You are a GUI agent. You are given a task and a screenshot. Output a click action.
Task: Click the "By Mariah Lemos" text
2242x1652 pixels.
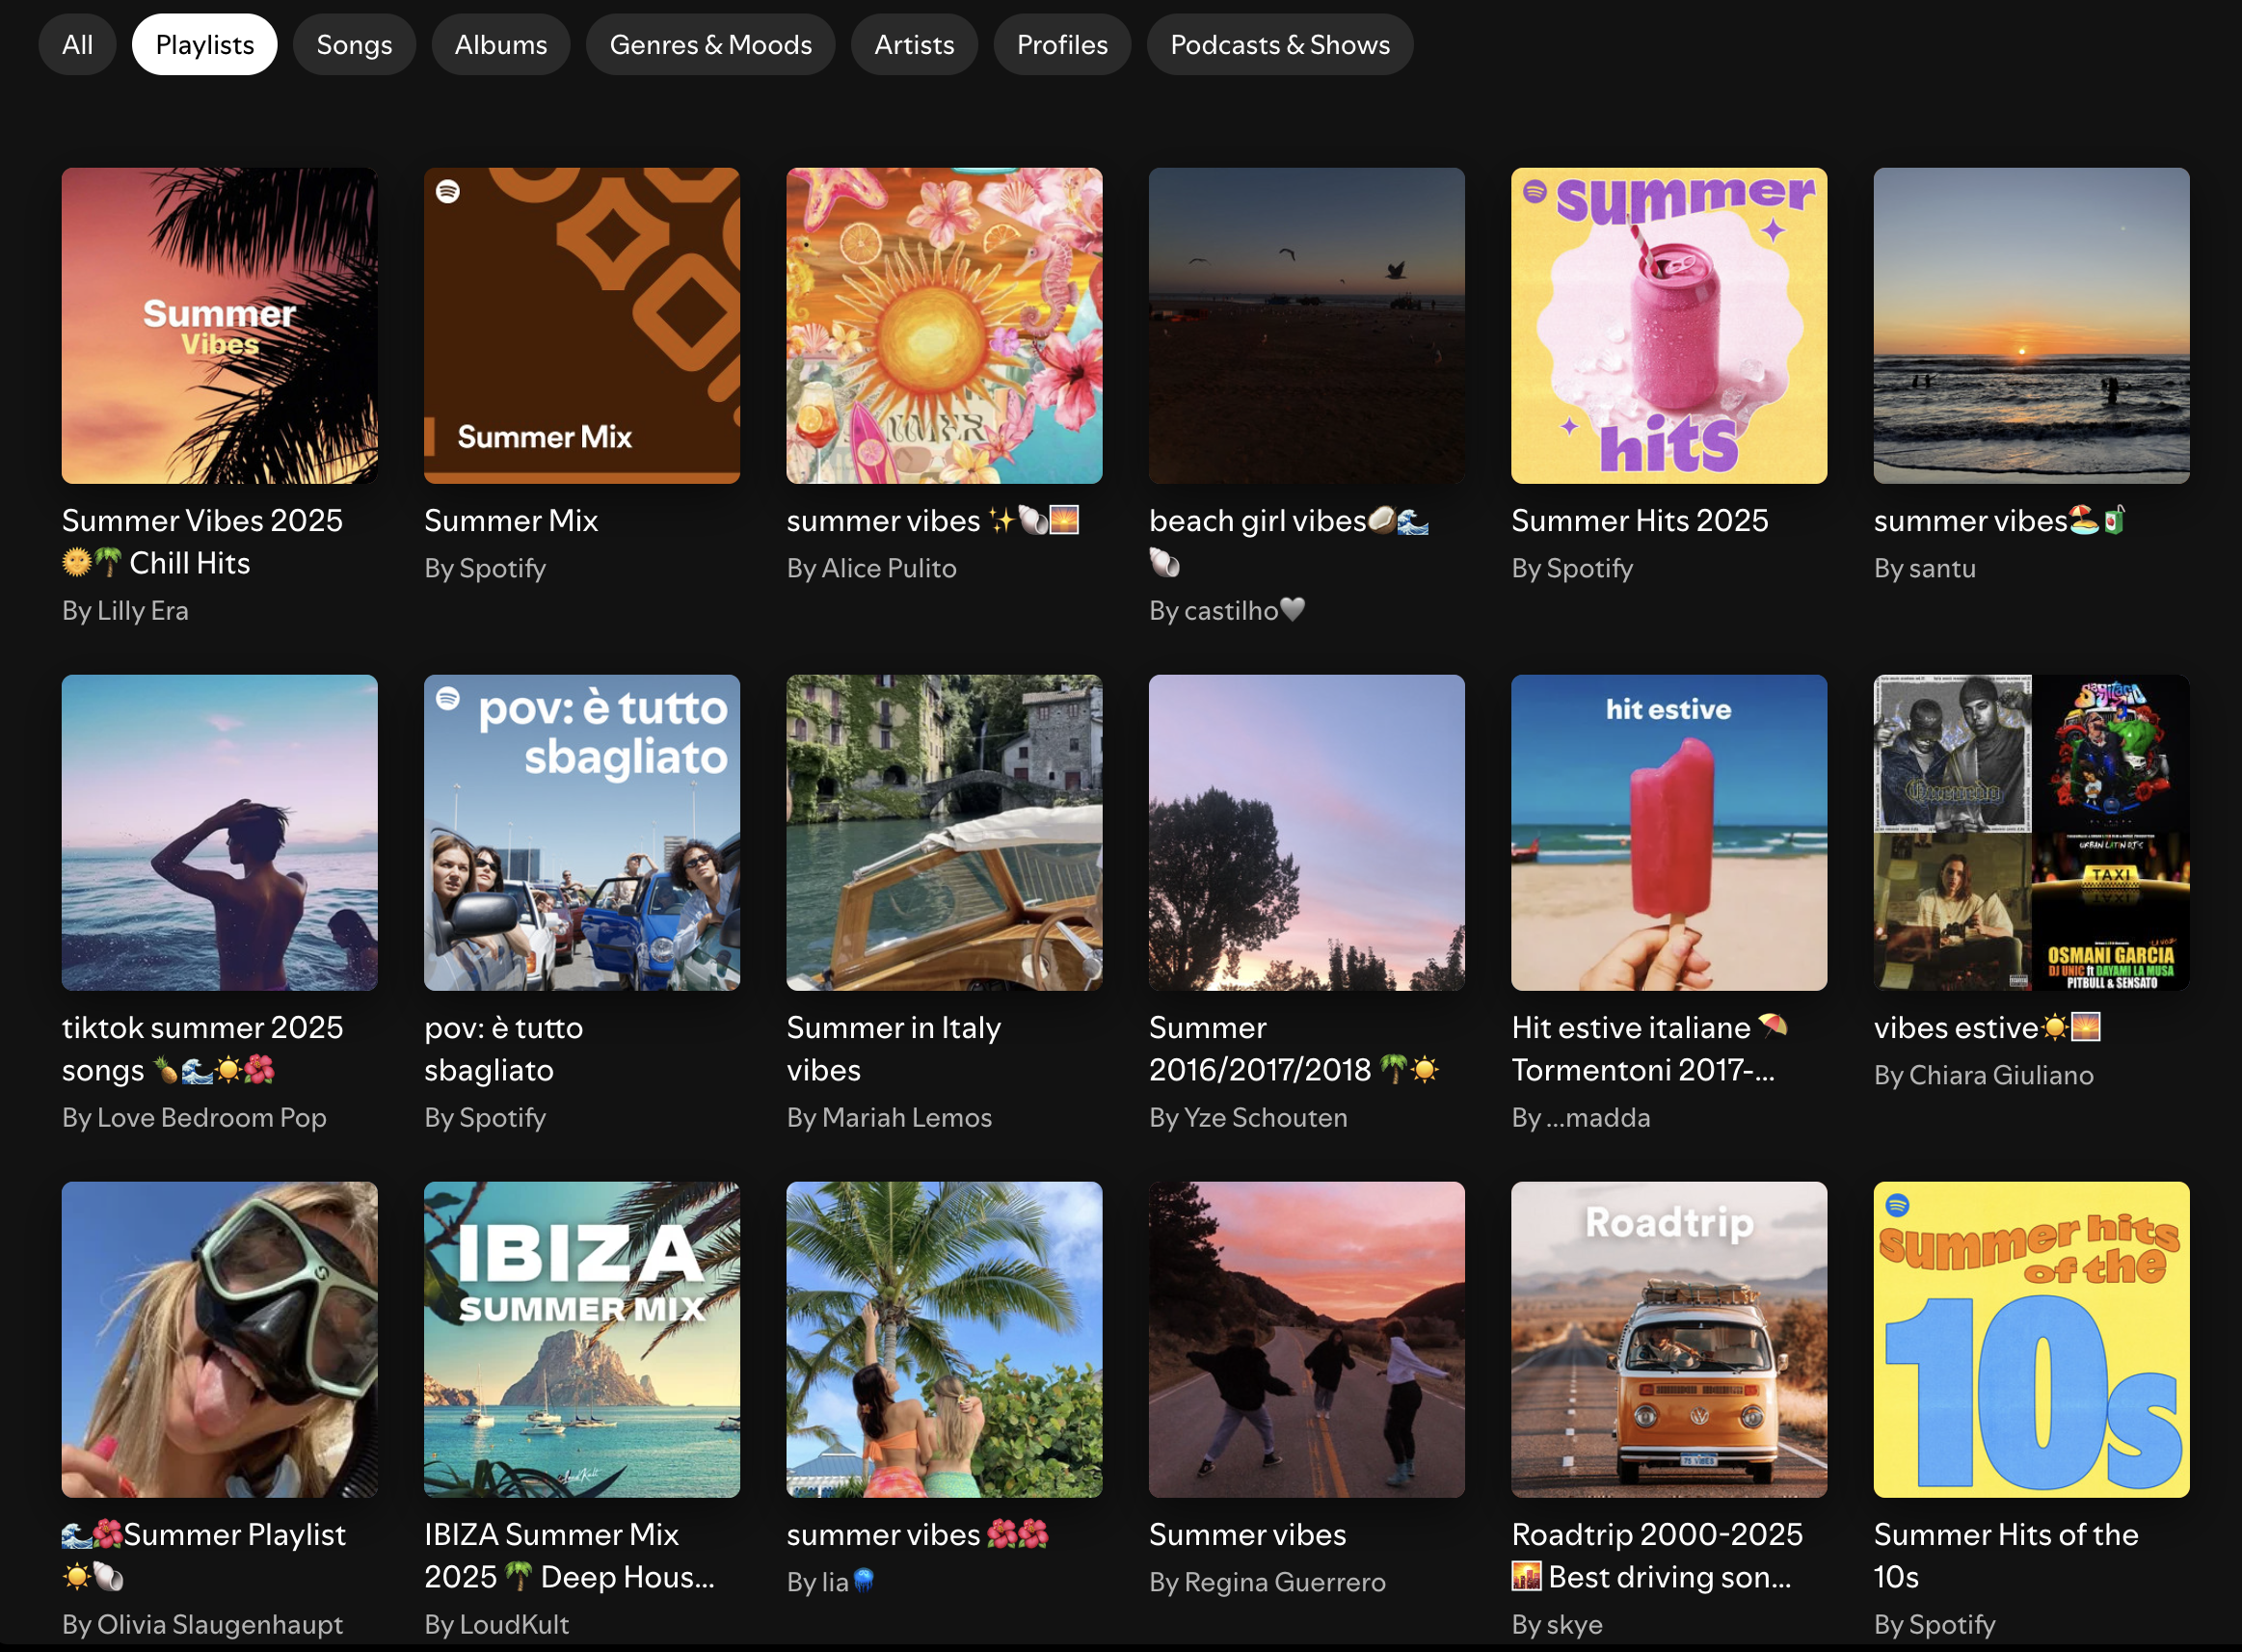tap(889, 1117)
